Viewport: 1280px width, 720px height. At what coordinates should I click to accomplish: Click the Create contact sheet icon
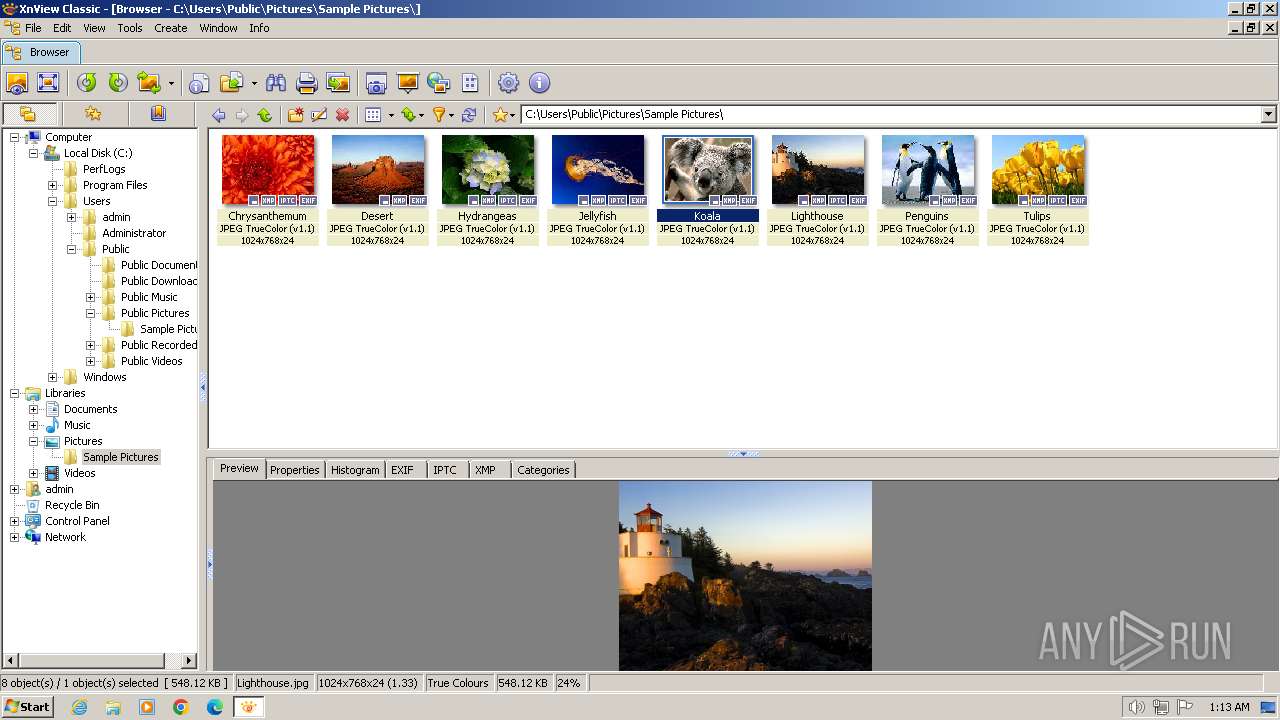(x=470, y=83)
